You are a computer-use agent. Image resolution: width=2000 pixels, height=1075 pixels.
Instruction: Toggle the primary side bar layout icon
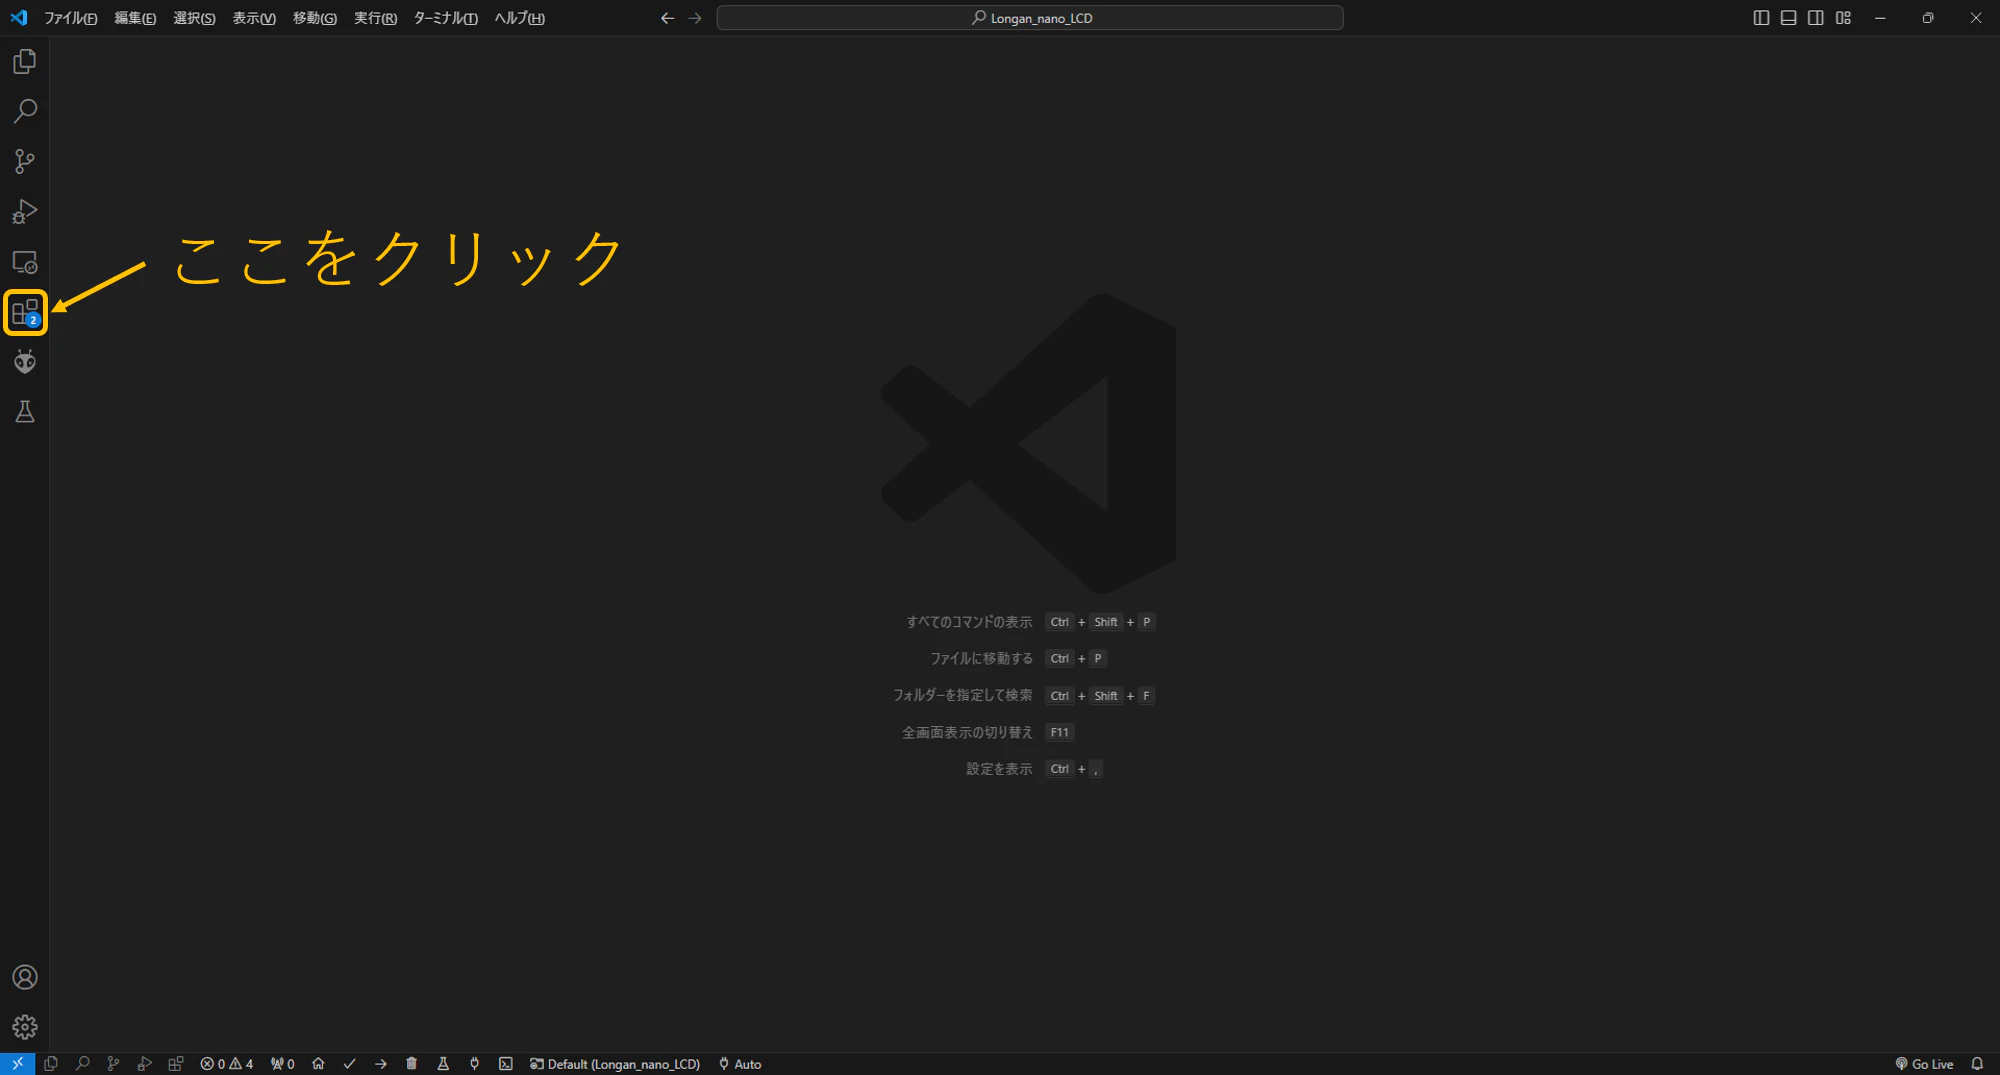(x=1761, y=18)
